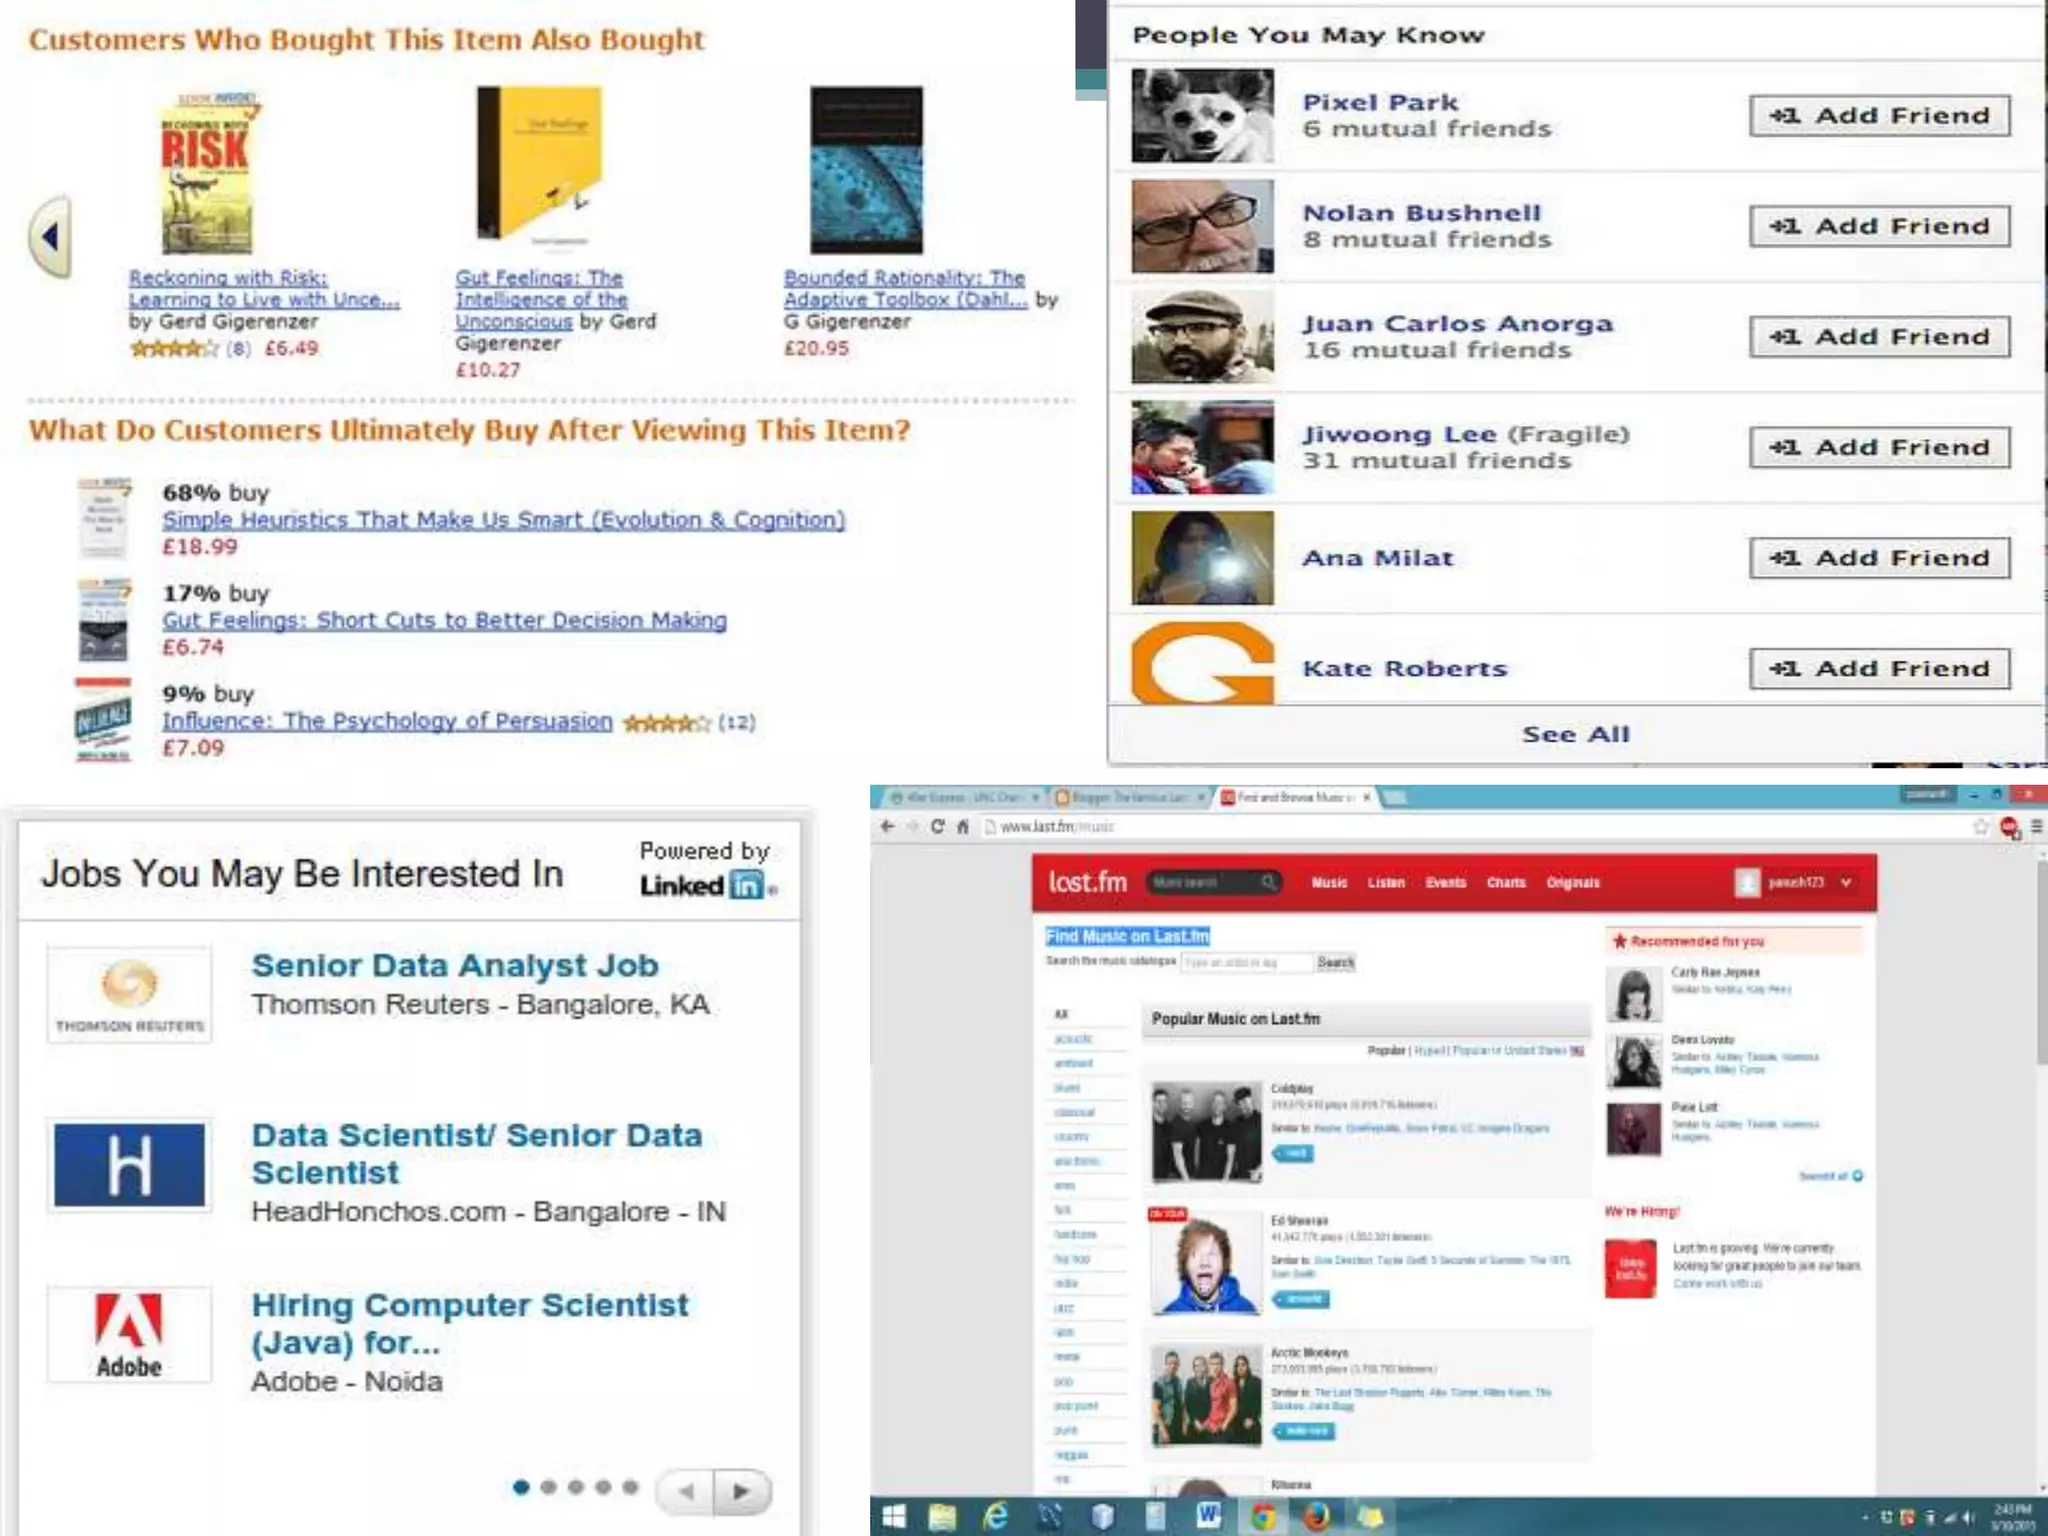This screenshot has width=2048, height=1536.
Task: Open Word from the taskbar
Action: click(x=1208, y=1516)
